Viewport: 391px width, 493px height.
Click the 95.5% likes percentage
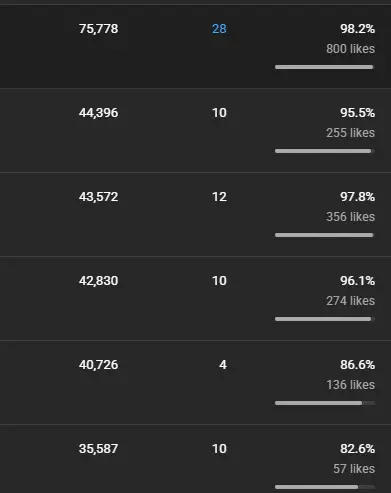[357, 113]
